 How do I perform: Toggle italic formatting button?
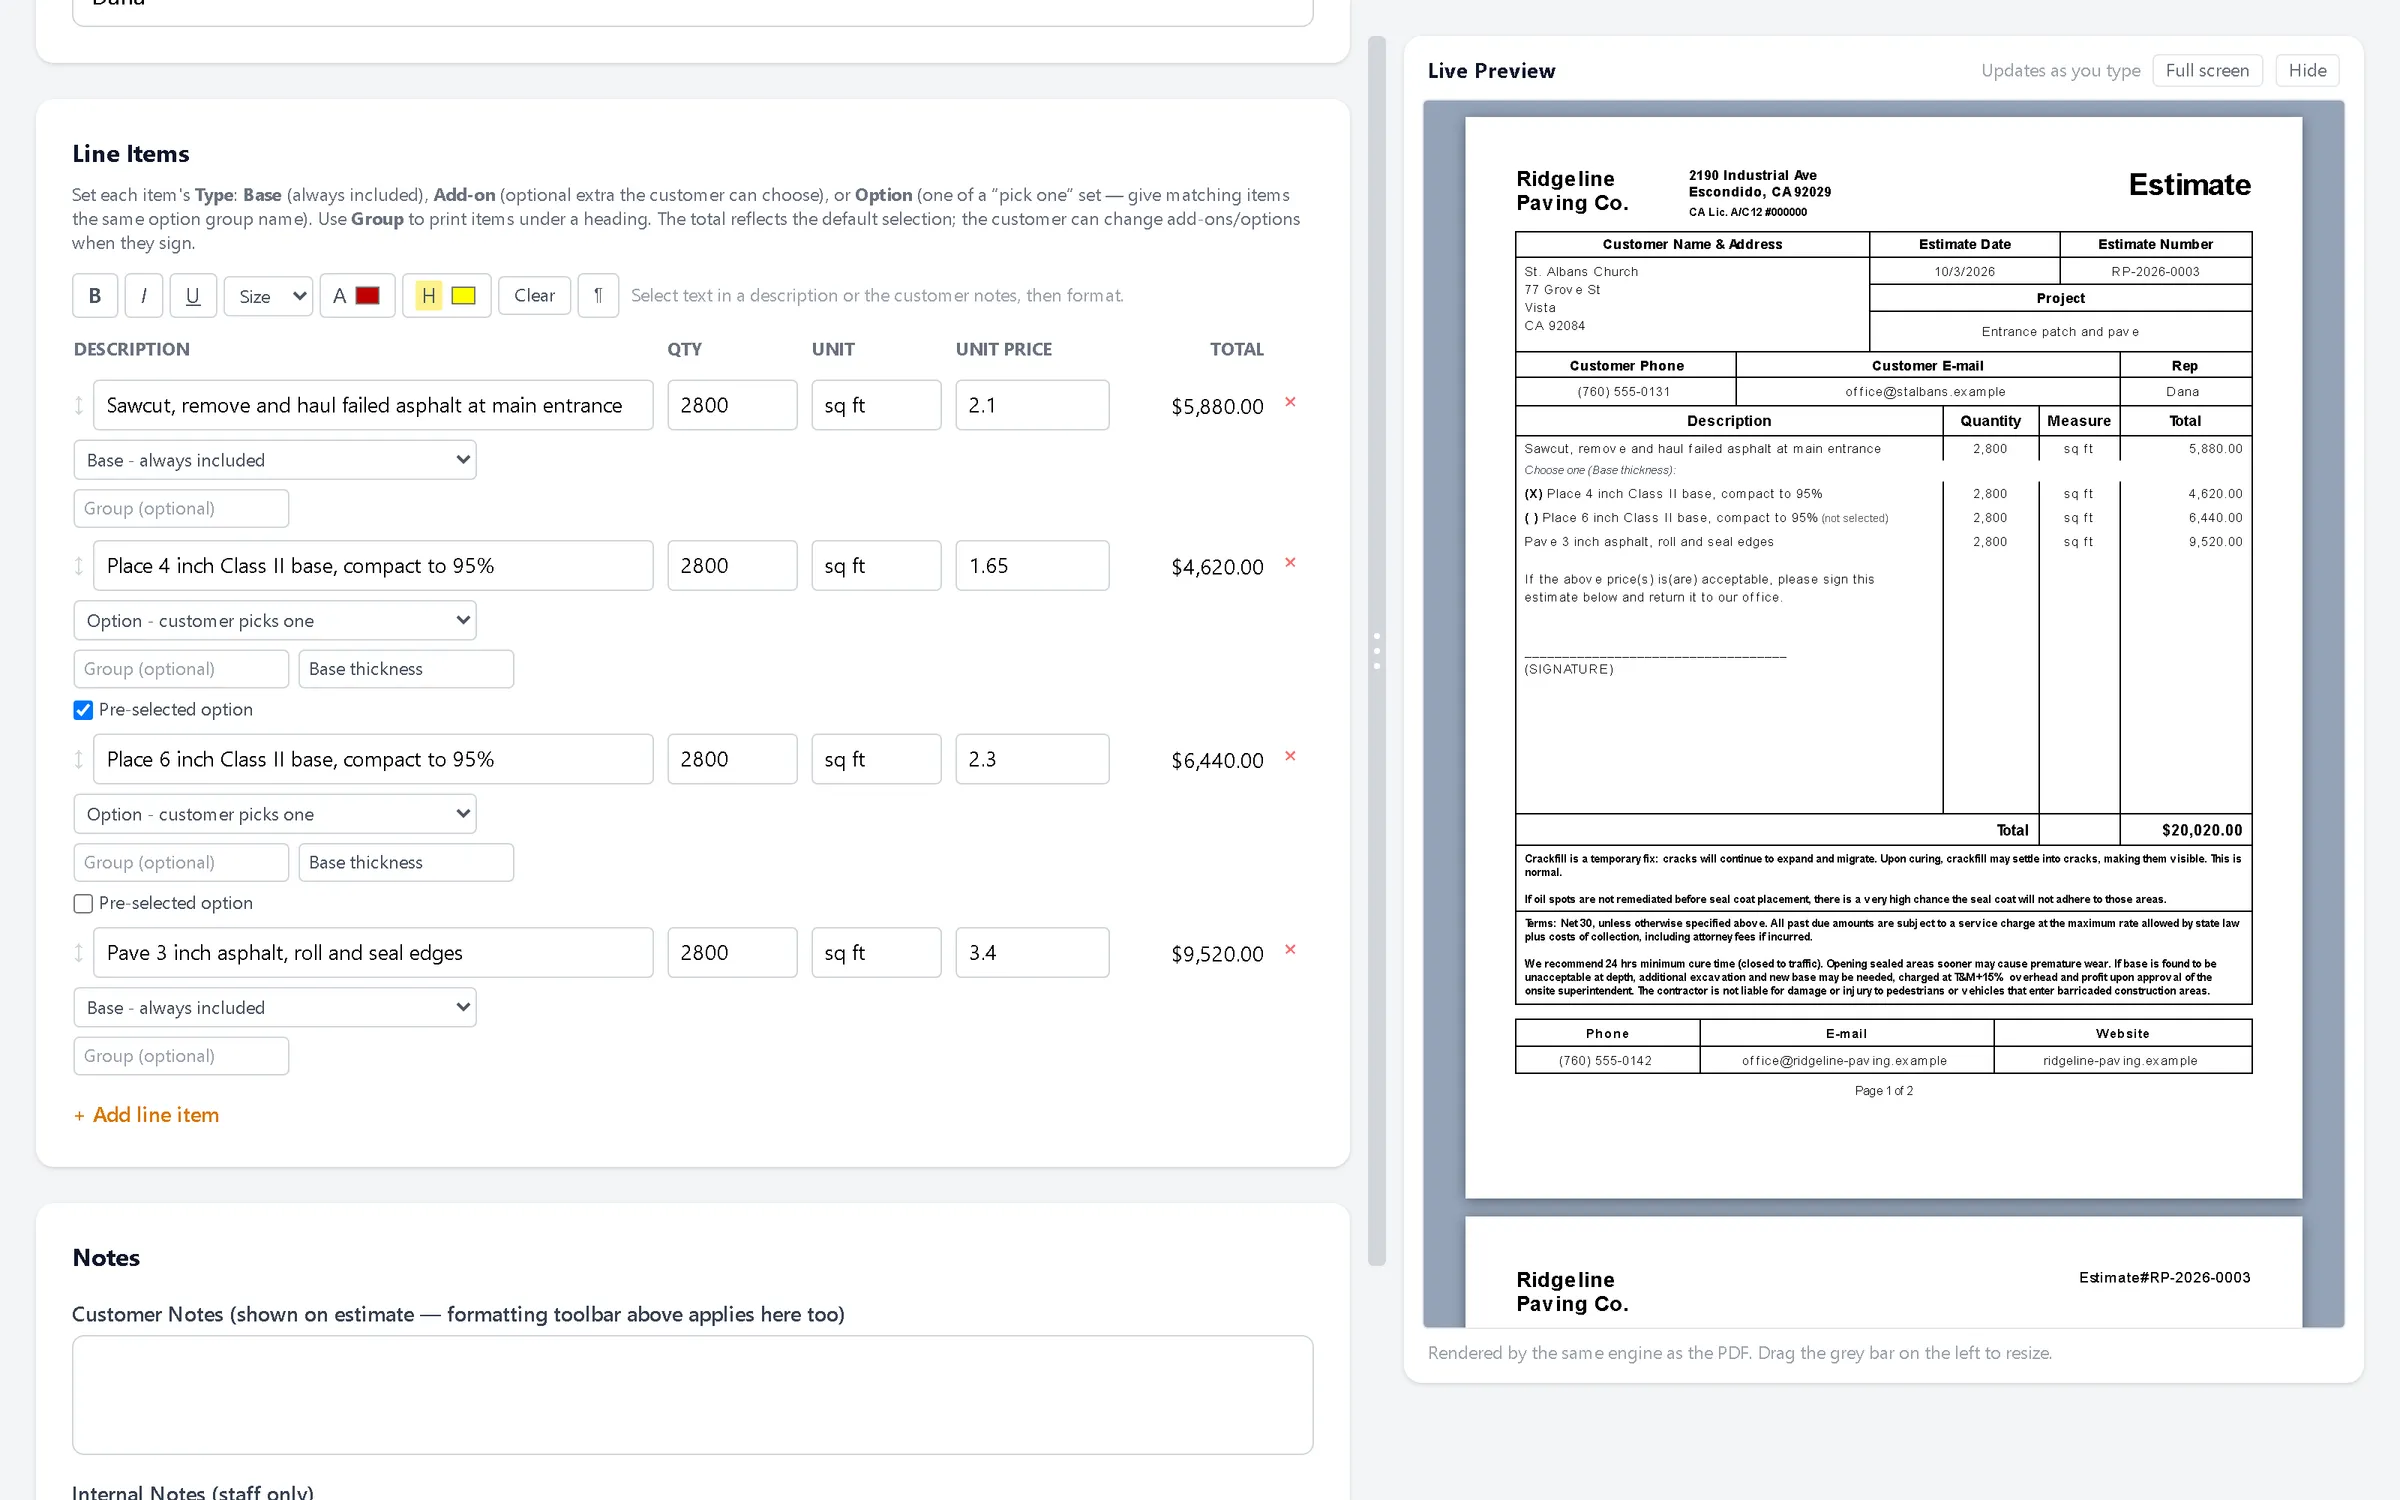(x=144, y=296)
